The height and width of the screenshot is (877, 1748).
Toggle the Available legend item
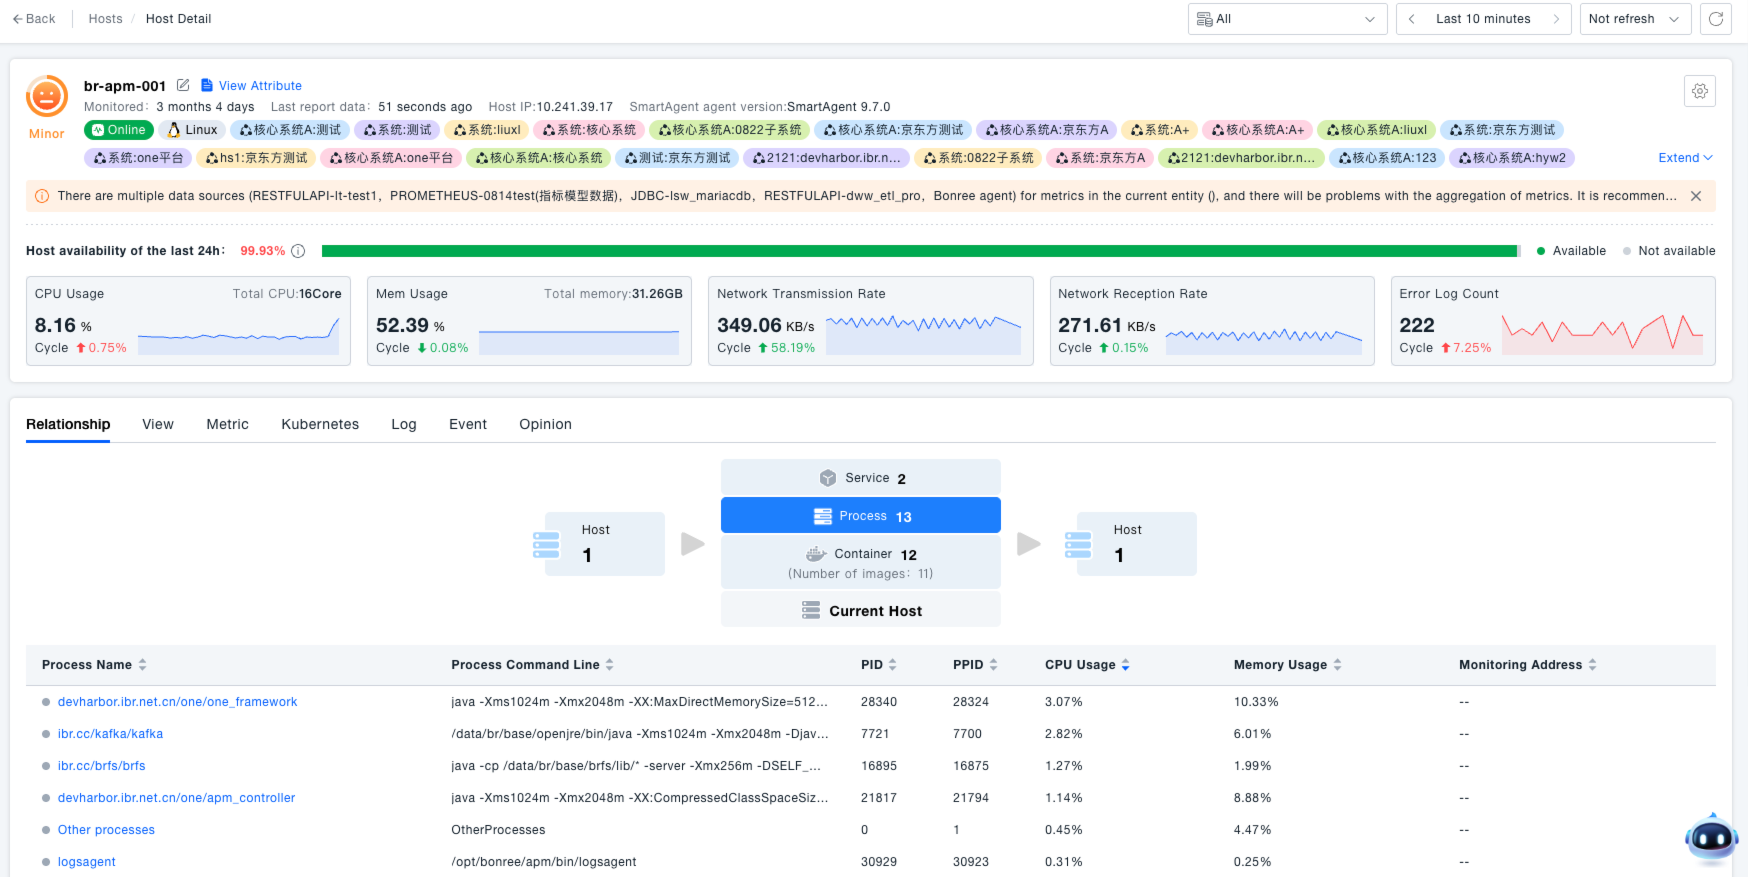tap(1571, 251)
